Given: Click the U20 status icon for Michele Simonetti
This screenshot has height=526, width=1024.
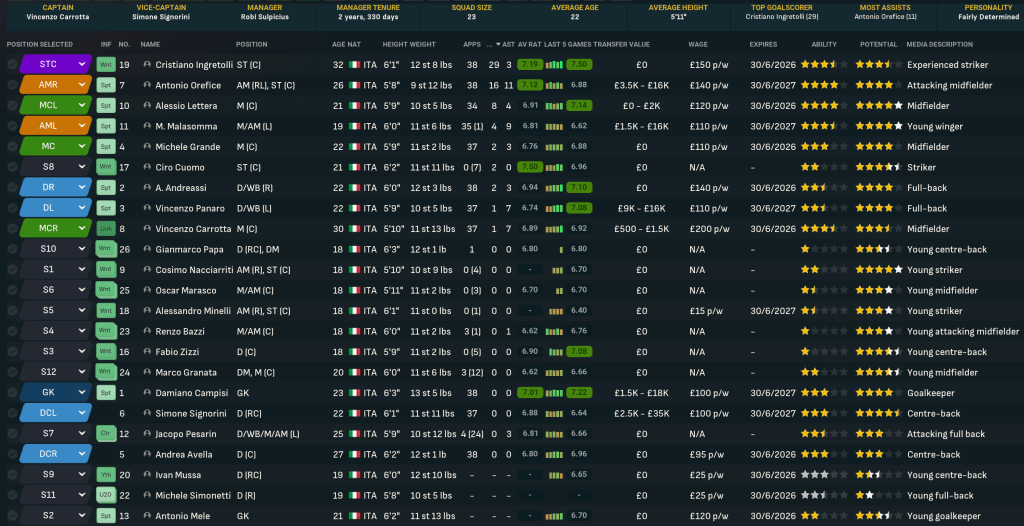Looking at the screenshot, I should pos(105,495).
